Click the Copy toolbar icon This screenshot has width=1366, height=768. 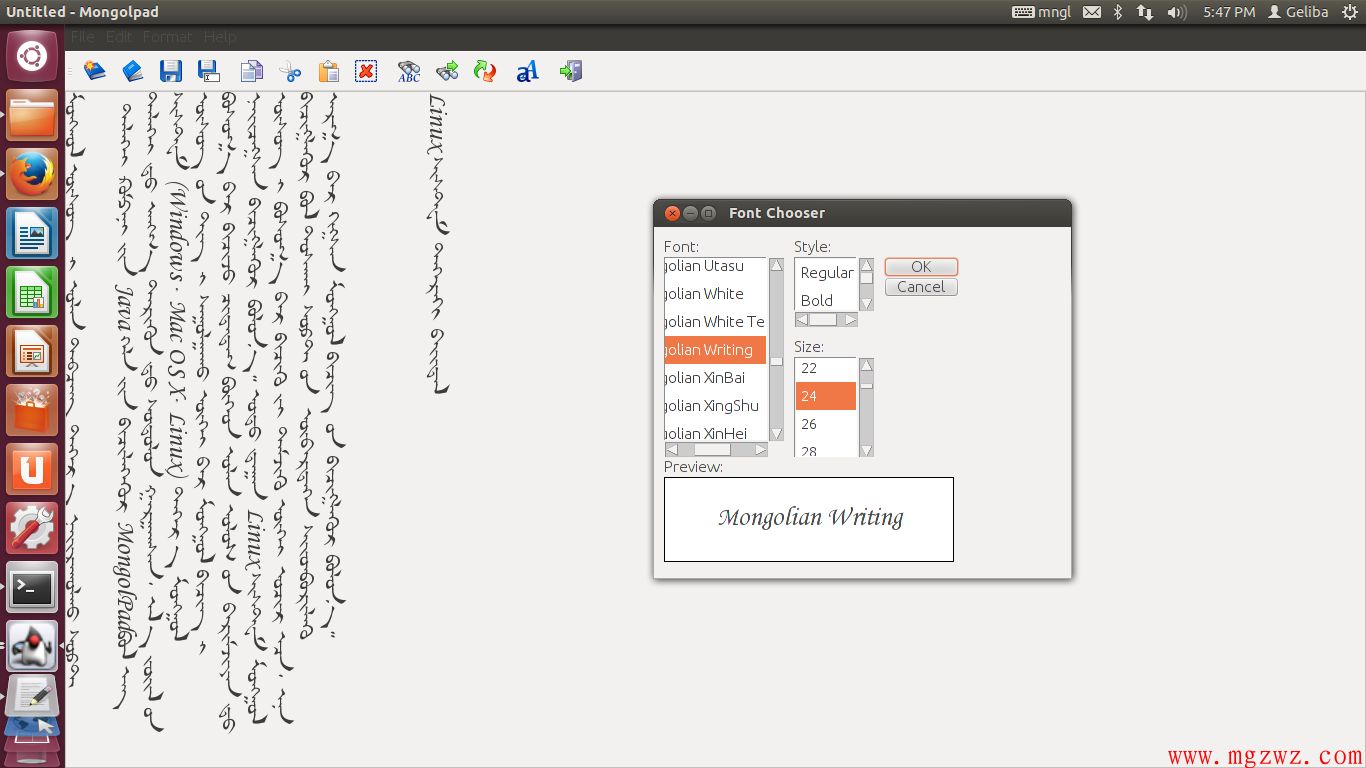[x=252, y=71]
